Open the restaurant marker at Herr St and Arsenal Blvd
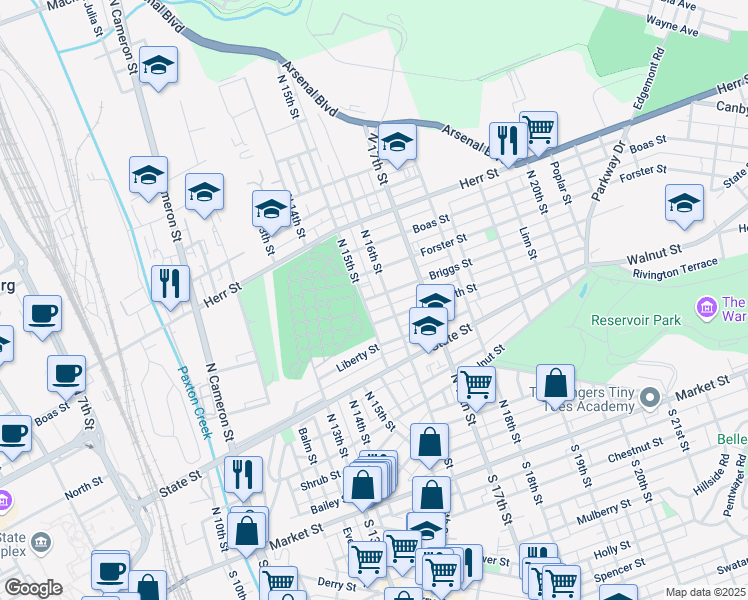Viewport: 748px width, 600px height. coord(508,143)
